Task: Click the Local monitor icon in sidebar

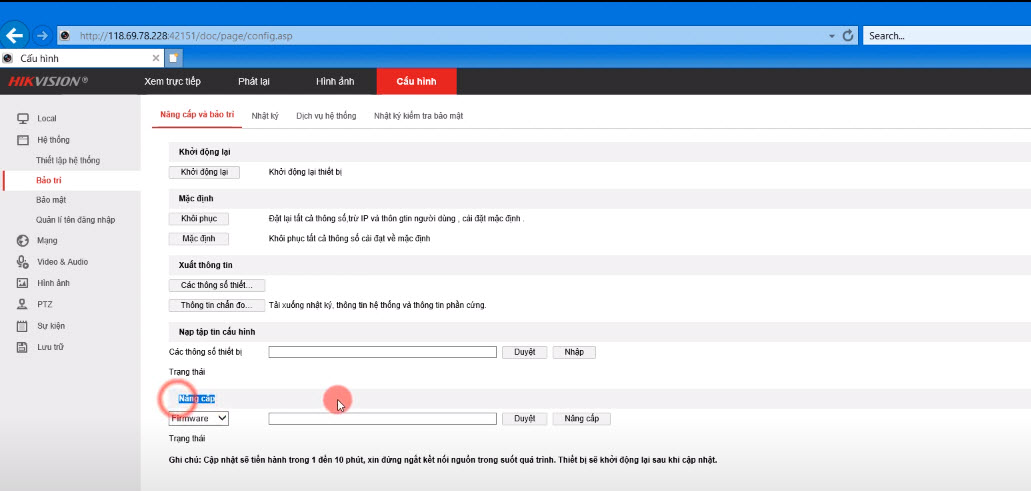Action: [22, 119]
